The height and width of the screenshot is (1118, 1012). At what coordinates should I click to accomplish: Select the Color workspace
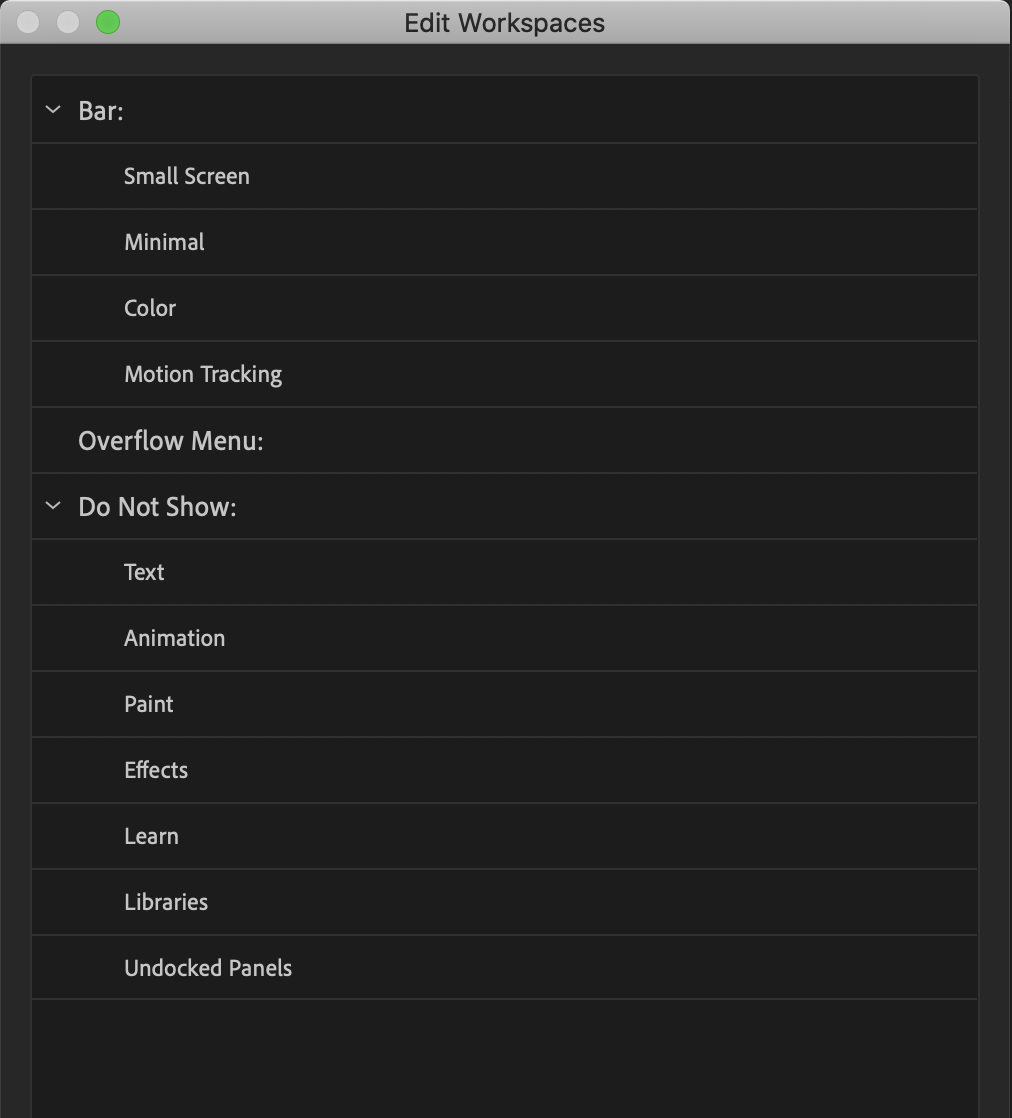pyautogui.click(x=149, y=308)
